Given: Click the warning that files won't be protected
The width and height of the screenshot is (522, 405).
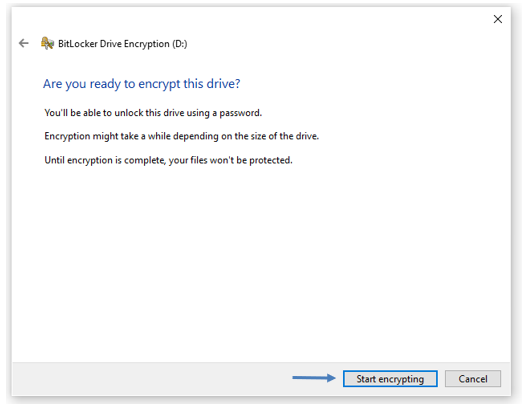Looking at the screenshot, I should tap(168, 160).
